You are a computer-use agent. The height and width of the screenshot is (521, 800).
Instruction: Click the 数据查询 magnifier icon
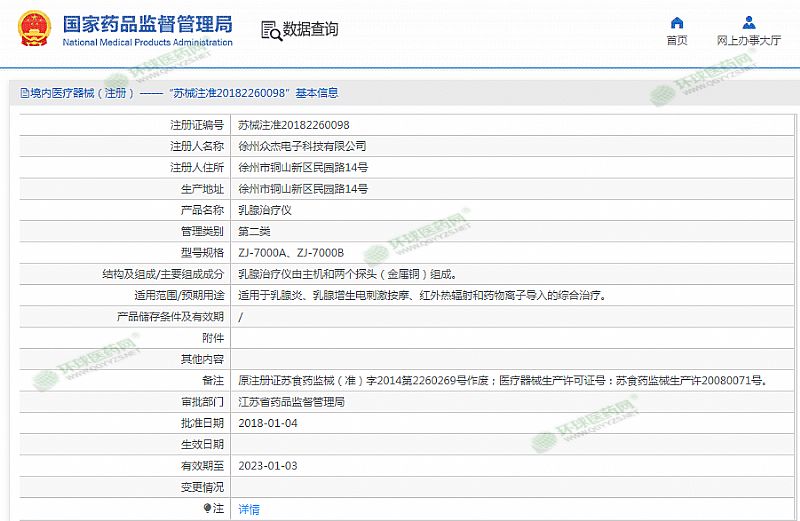pyautogui.click(x=270, y=30)
